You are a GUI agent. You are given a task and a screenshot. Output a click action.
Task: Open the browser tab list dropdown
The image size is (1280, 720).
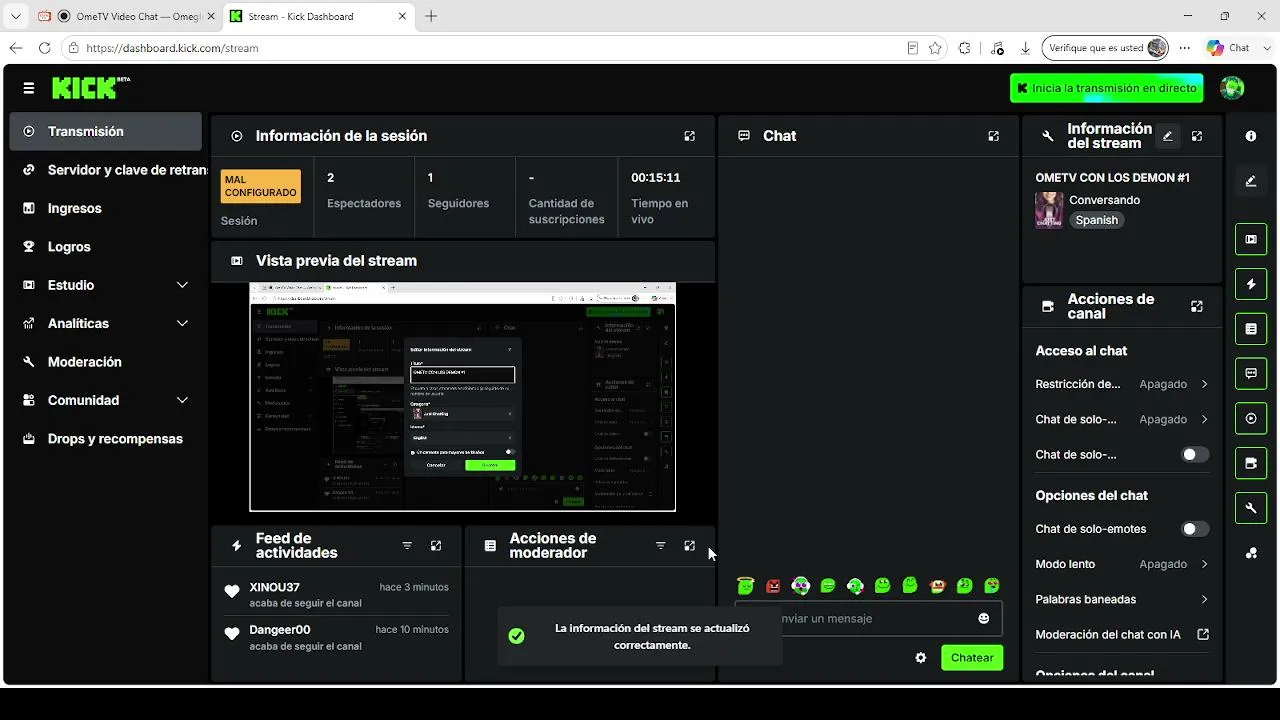[x=15, y=16]
